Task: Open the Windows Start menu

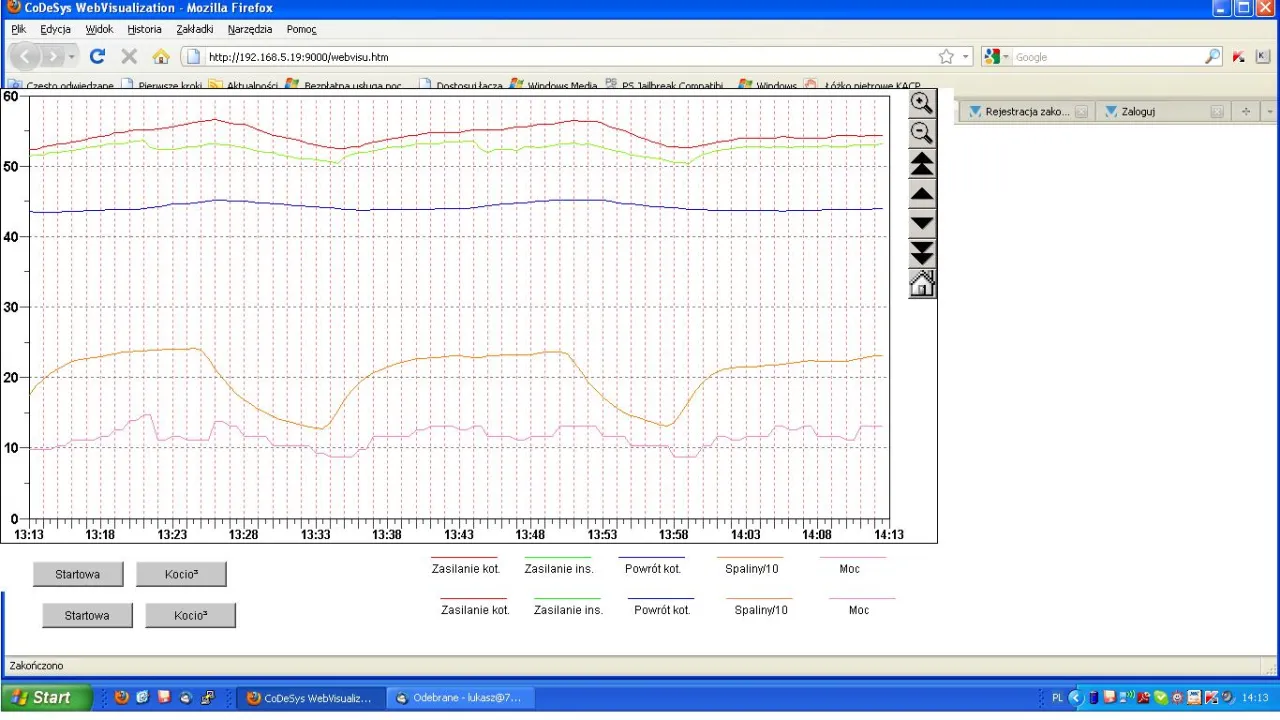Action: pyautogui.click(x=46, y=697)
